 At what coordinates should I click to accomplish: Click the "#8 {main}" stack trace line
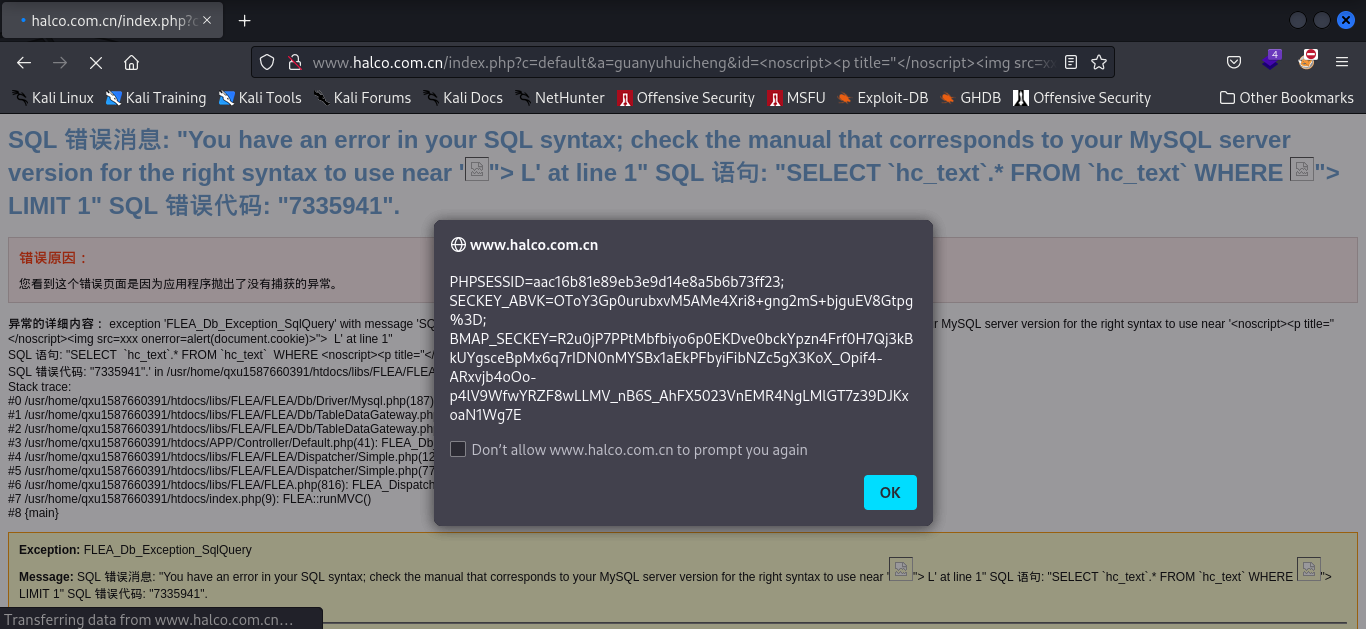[33, 513]
